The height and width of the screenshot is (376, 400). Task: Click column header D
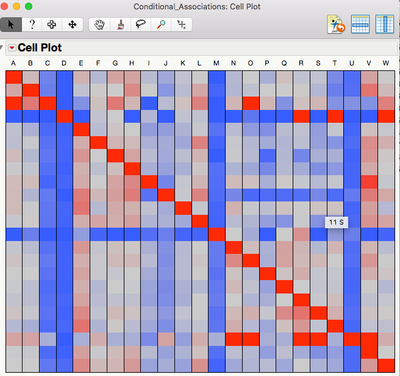pyautogui.click(x=64, y=63)
